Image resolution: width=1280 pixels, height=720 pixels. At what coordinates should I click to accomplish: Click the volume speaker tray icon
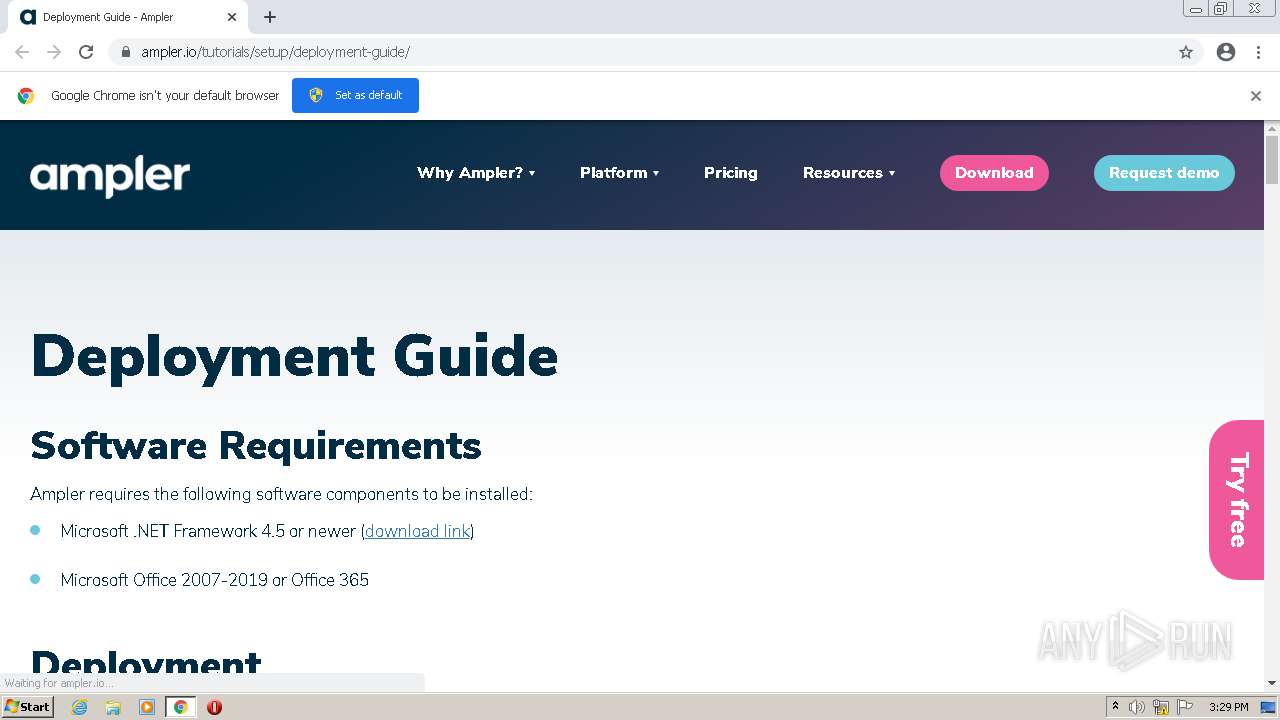coord(1137,707)
